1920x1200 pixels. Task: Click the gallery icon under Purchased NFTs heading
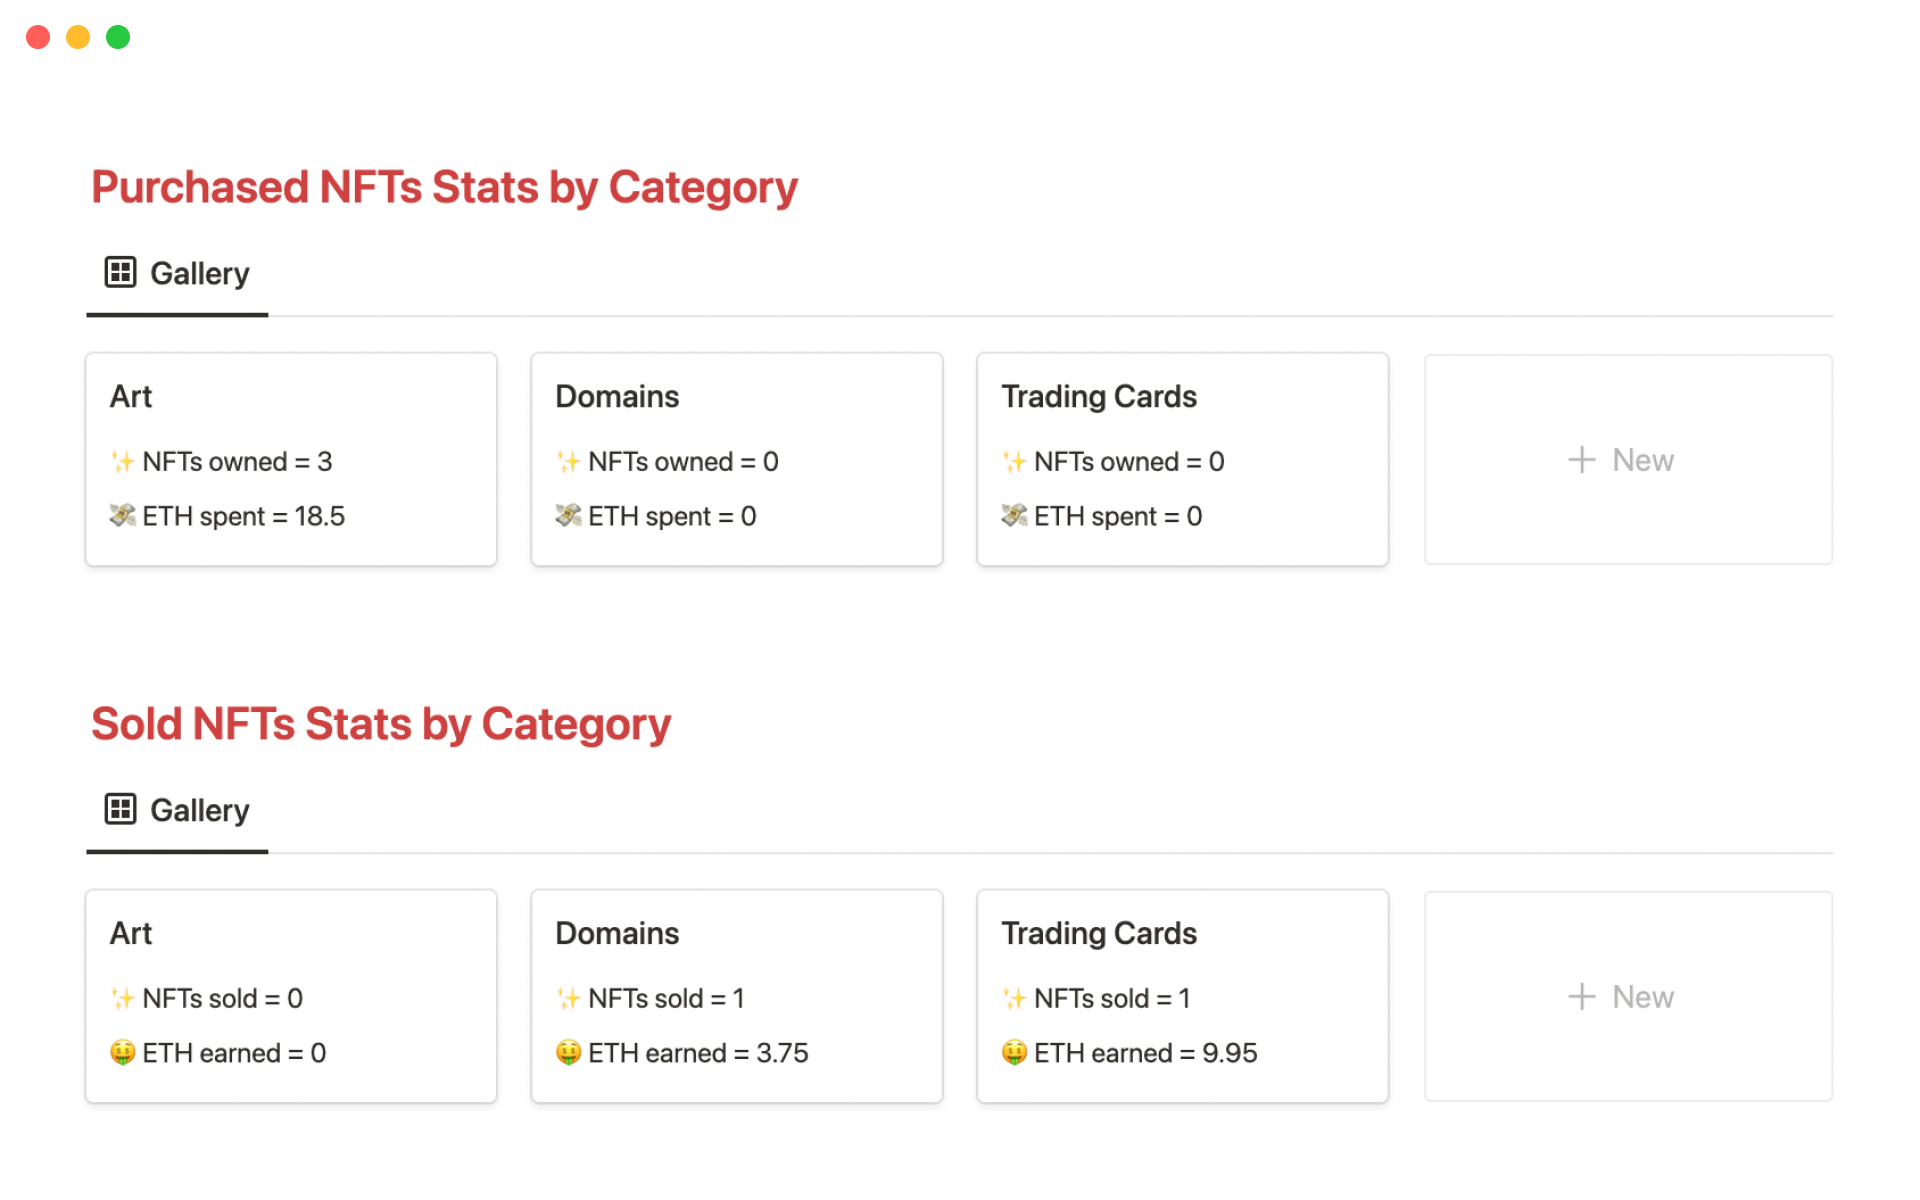[x=120, y=272]
